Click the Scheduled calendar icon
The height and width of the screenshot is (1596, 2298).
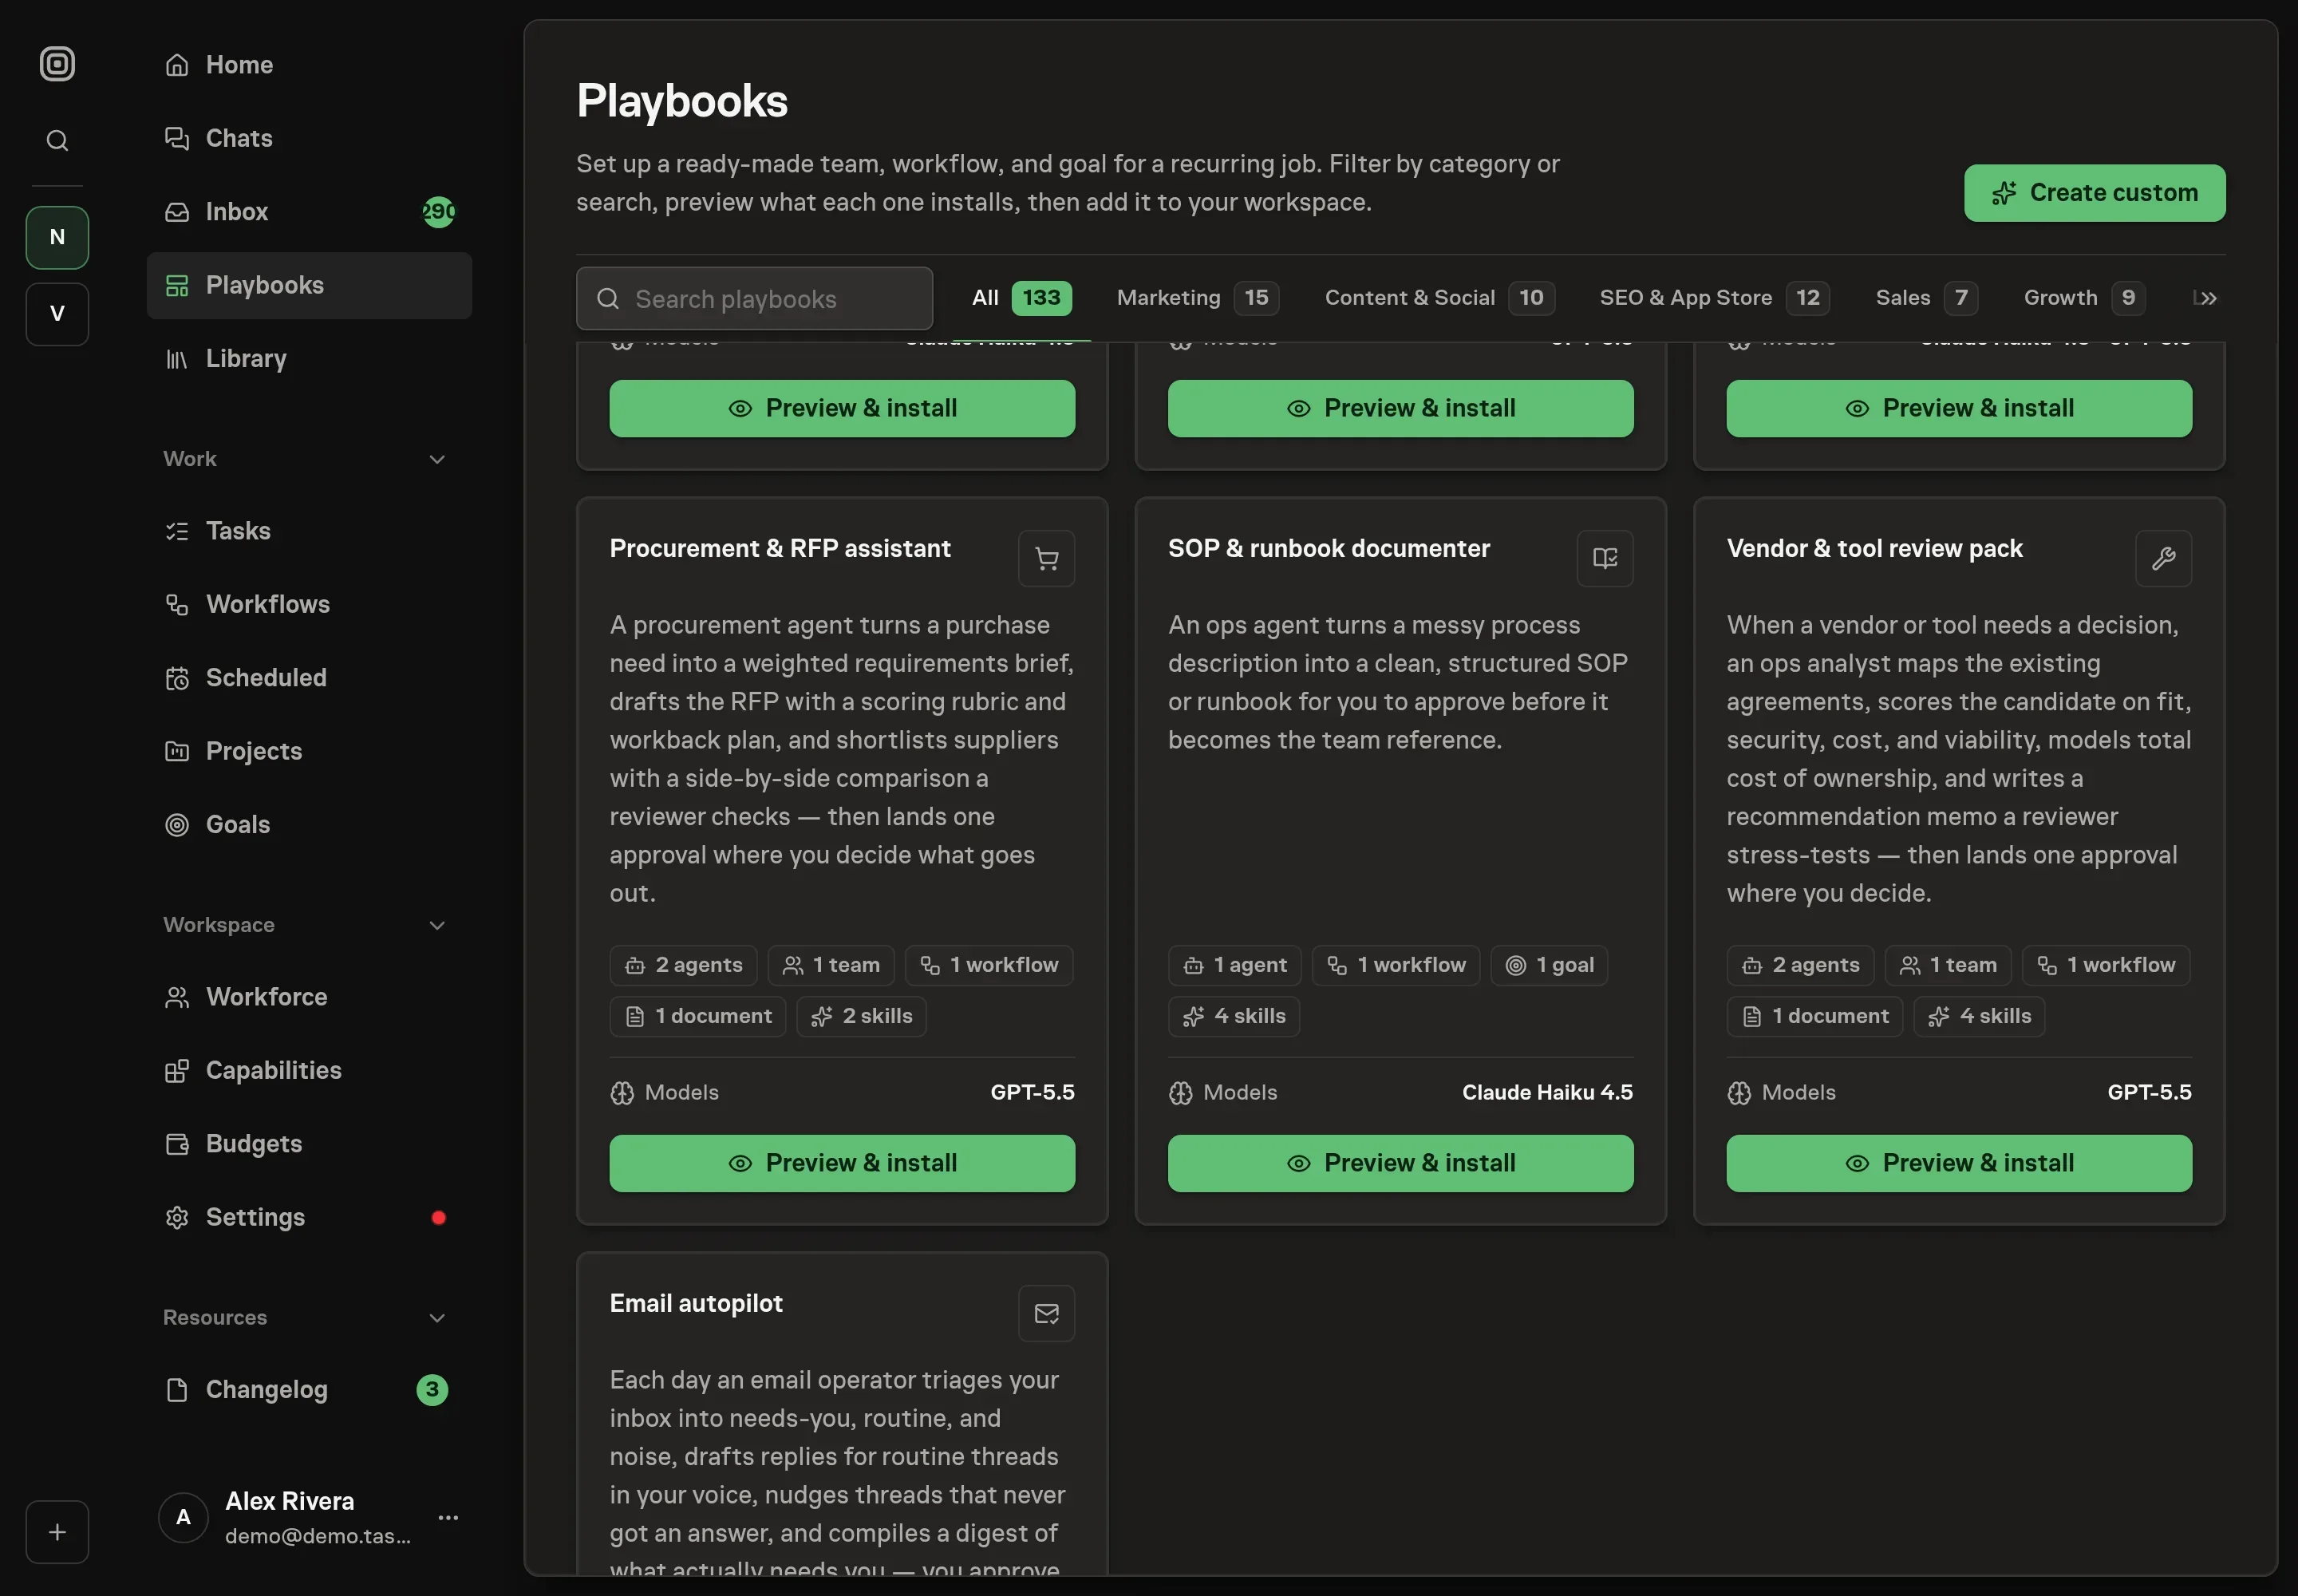[x=177, y=678]
